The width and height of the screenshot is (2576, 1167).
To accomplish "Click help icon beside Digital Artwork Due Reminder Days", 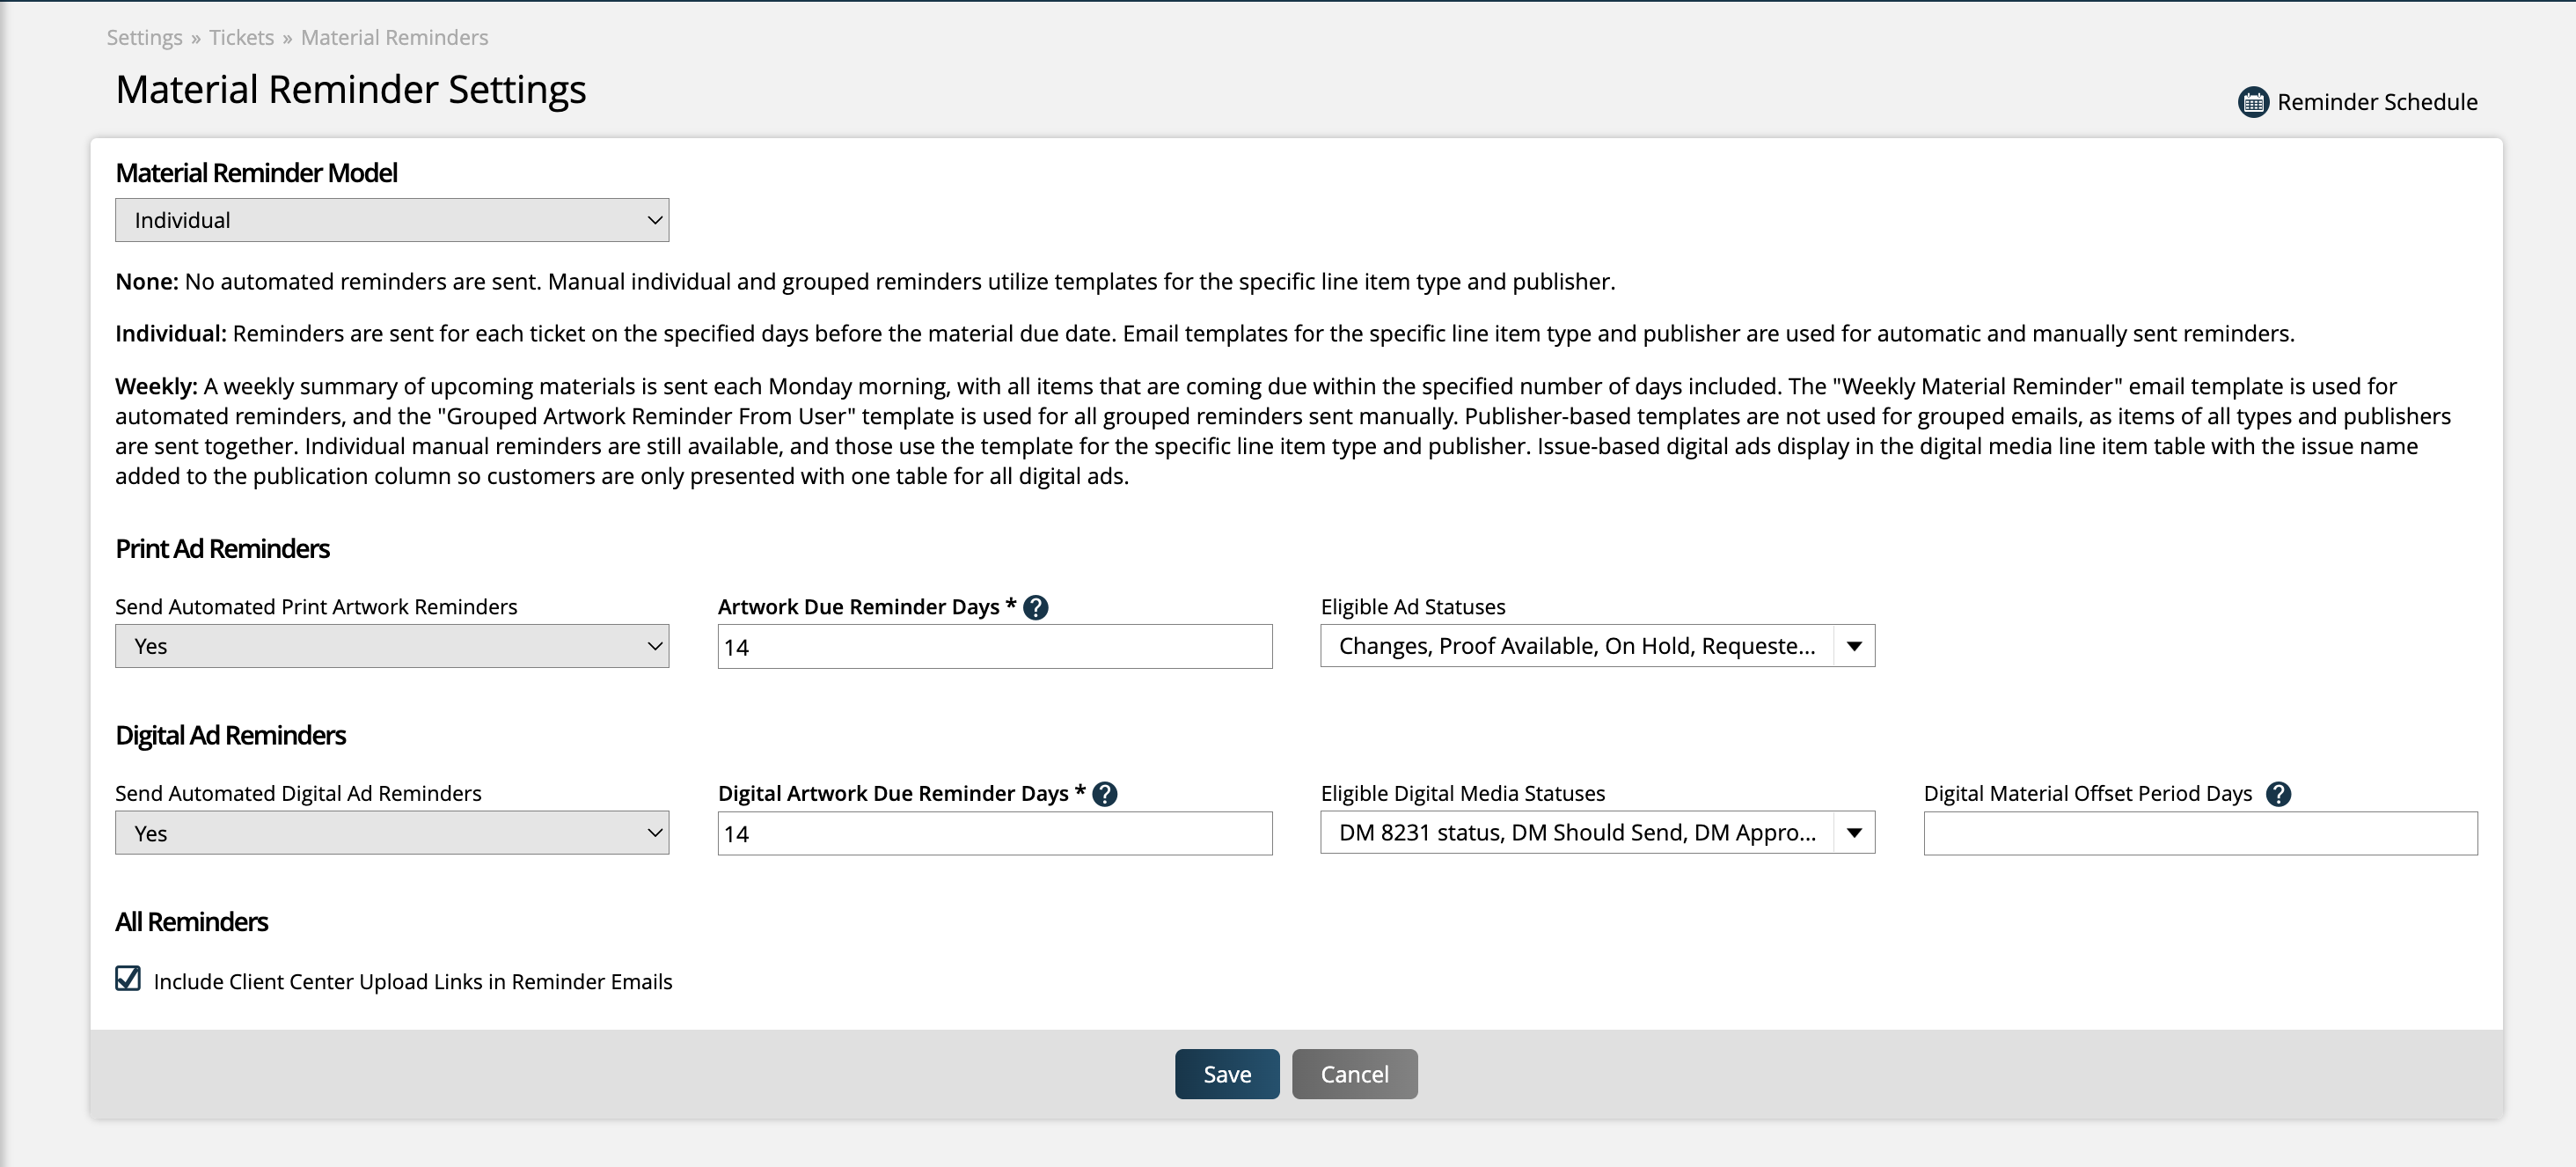I will (1105, 794).
